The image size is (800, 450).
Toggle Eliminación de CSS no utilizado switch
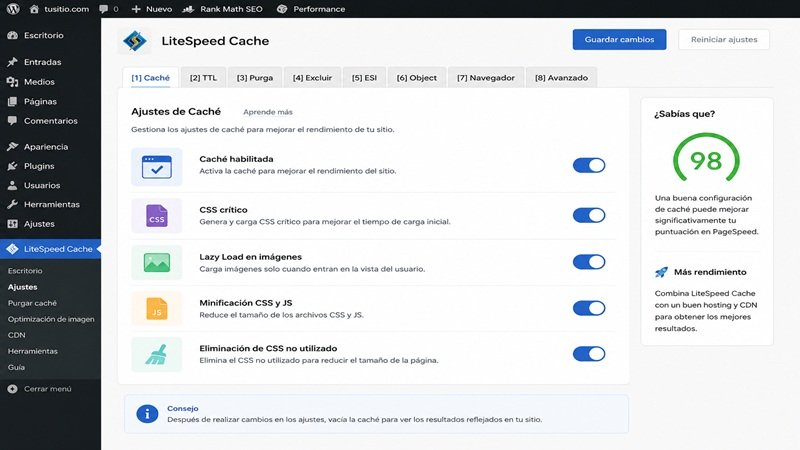tap(589, 354)
